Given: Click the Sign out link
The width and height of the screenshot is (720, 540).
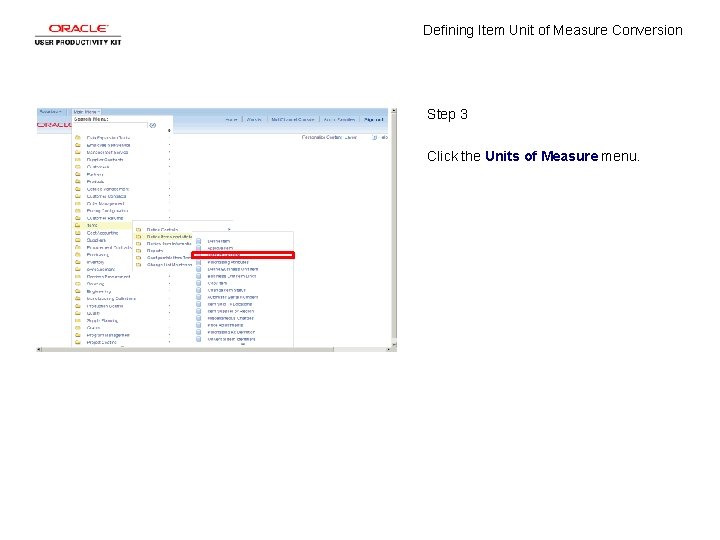Looking at the screenshot, I should click(x=373, y=119).
